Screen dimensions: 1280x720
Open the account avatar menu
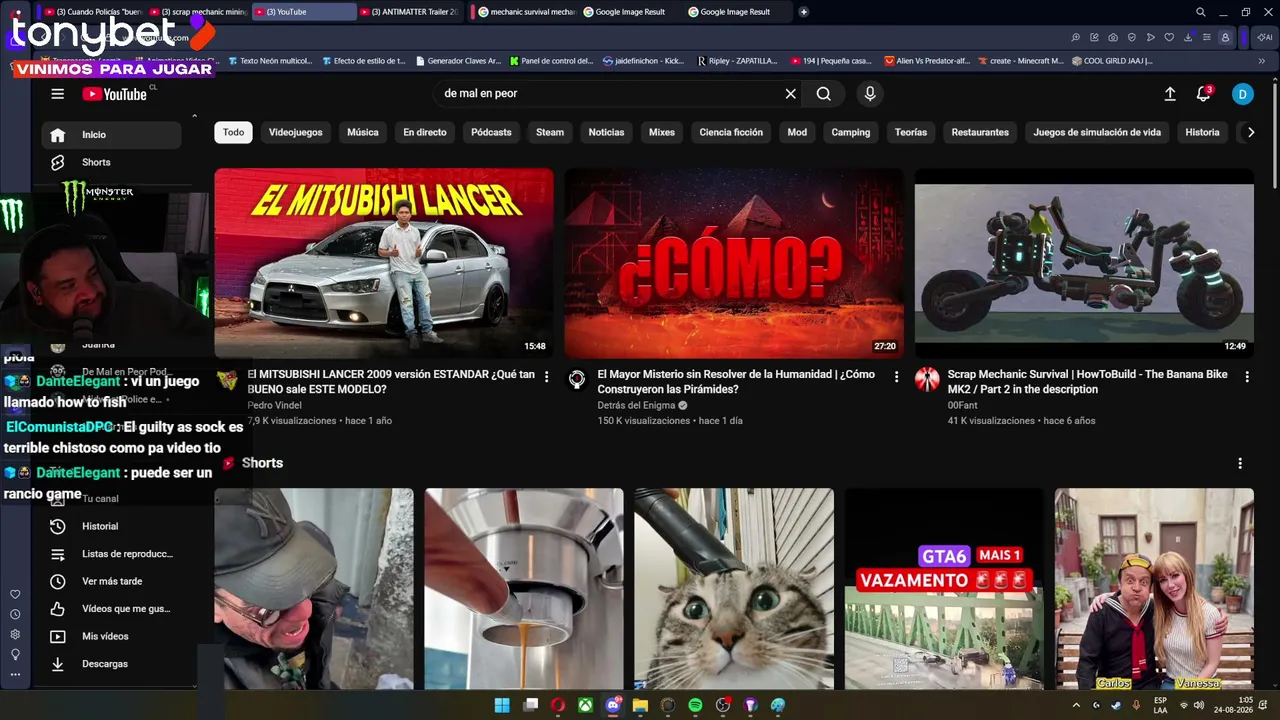(1242, 94)
